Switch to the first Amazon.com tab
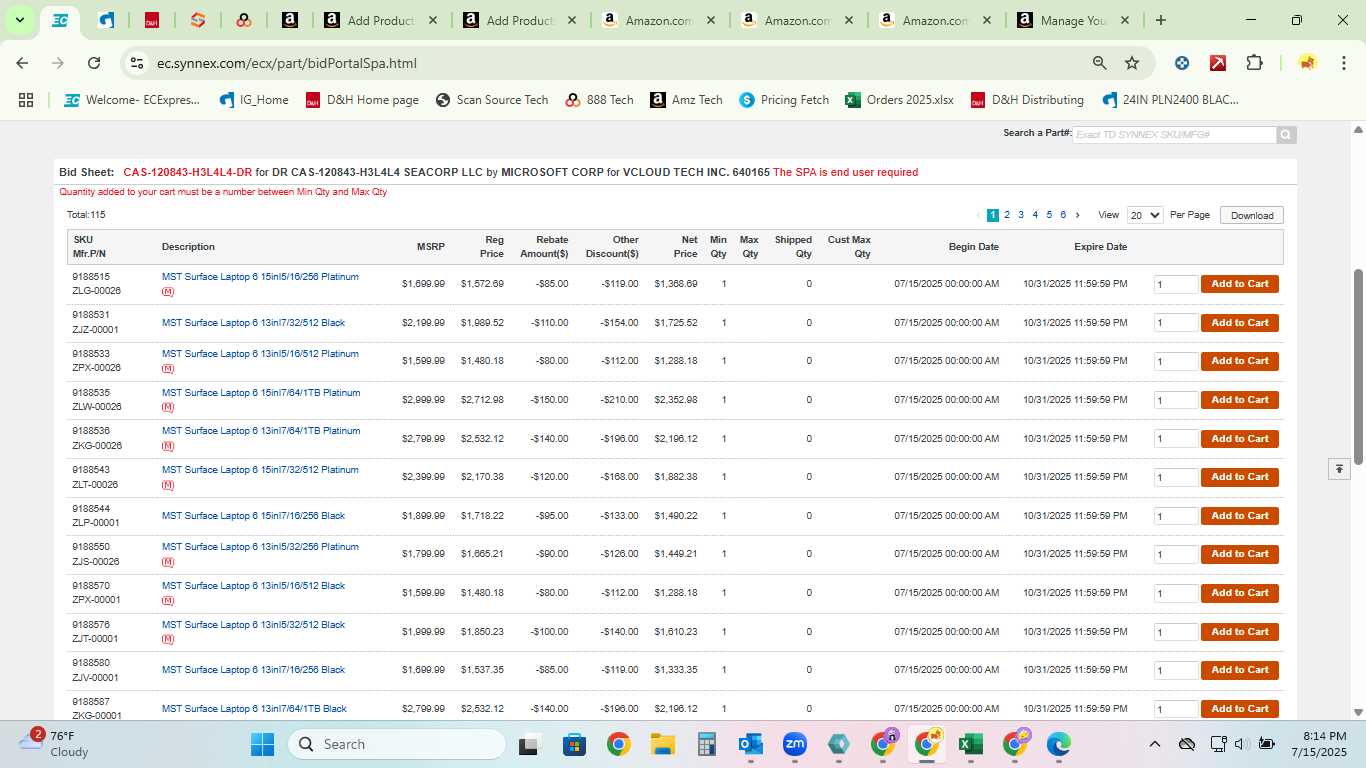The height and width of the screenshot is (768, 1366). 658,20
